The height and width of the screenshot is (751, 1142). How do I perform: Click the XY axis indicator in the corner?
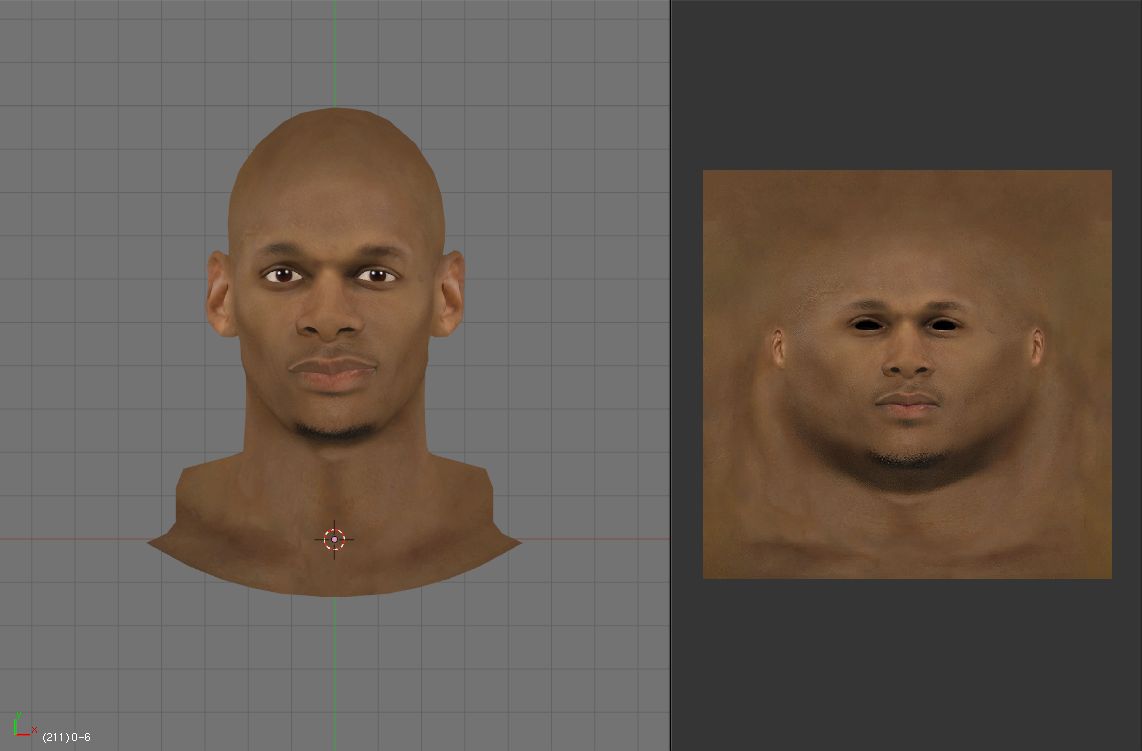pos(22,727)
